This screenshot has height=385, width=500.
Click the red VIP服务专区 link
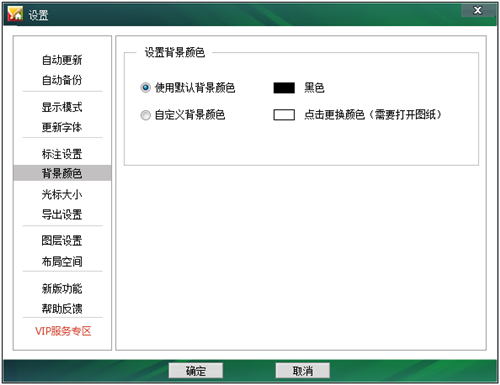63,331
